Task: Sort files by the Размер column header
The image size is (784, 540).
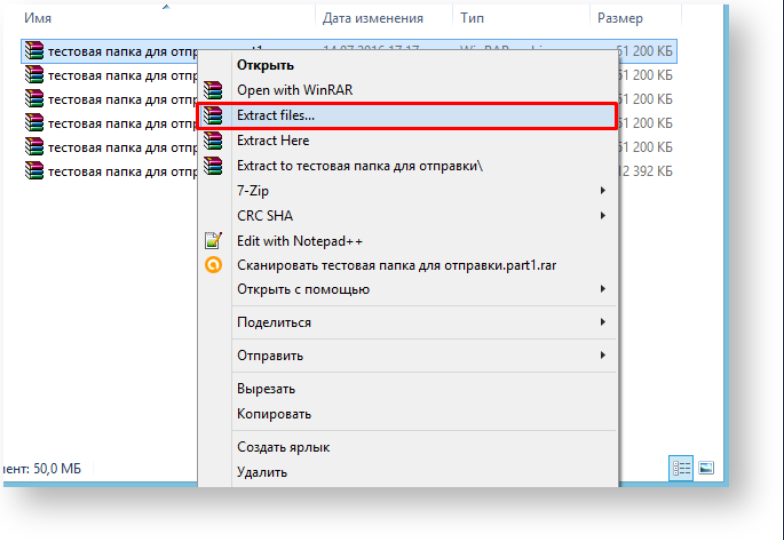Action: click(x=620, y=18)
